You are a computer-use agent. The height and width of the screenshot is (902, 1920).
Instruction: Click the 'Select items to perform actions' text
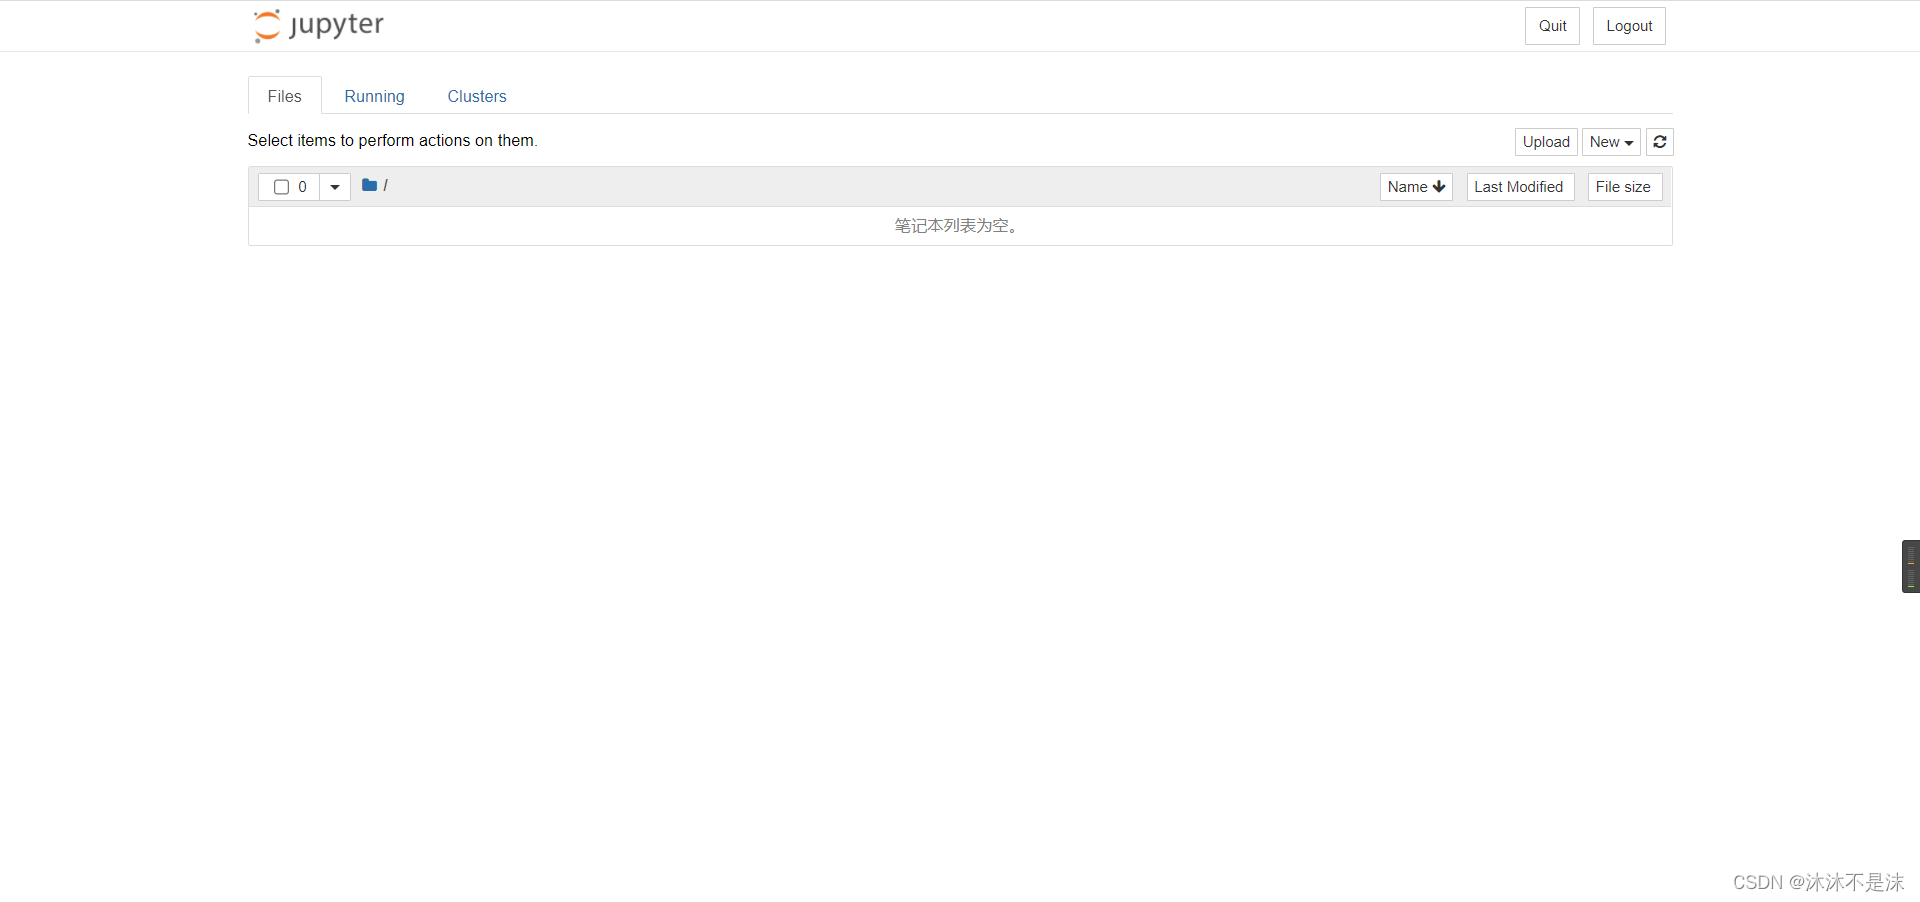pyautogui.click(x=393, y=141)
